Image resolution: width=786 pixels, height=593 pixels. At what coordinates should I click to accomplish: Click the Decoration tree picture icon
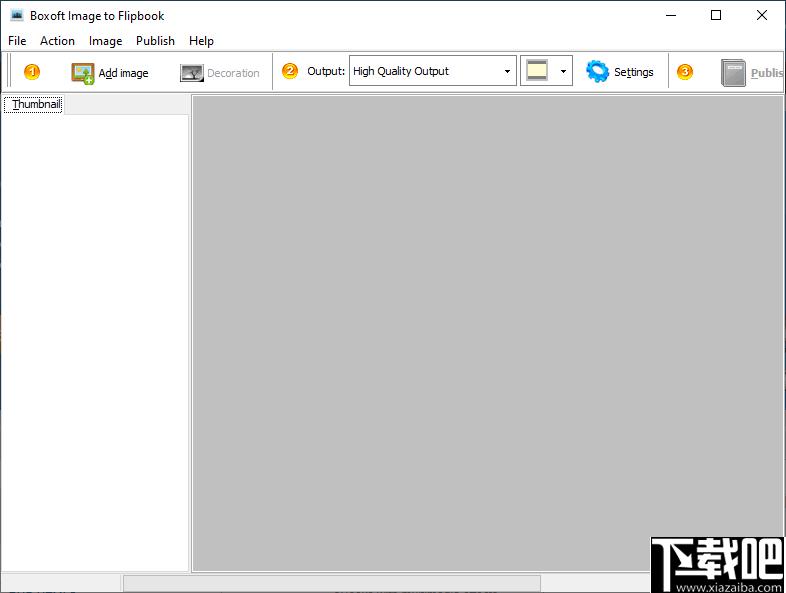tap(191, 73)
